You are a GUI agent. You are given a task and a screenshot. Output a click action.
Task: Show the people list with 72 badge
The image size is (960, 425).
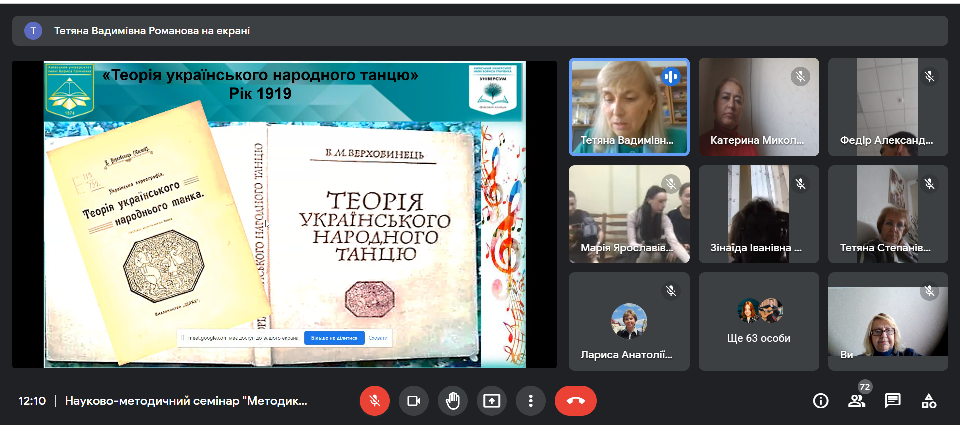pos(856,401)
